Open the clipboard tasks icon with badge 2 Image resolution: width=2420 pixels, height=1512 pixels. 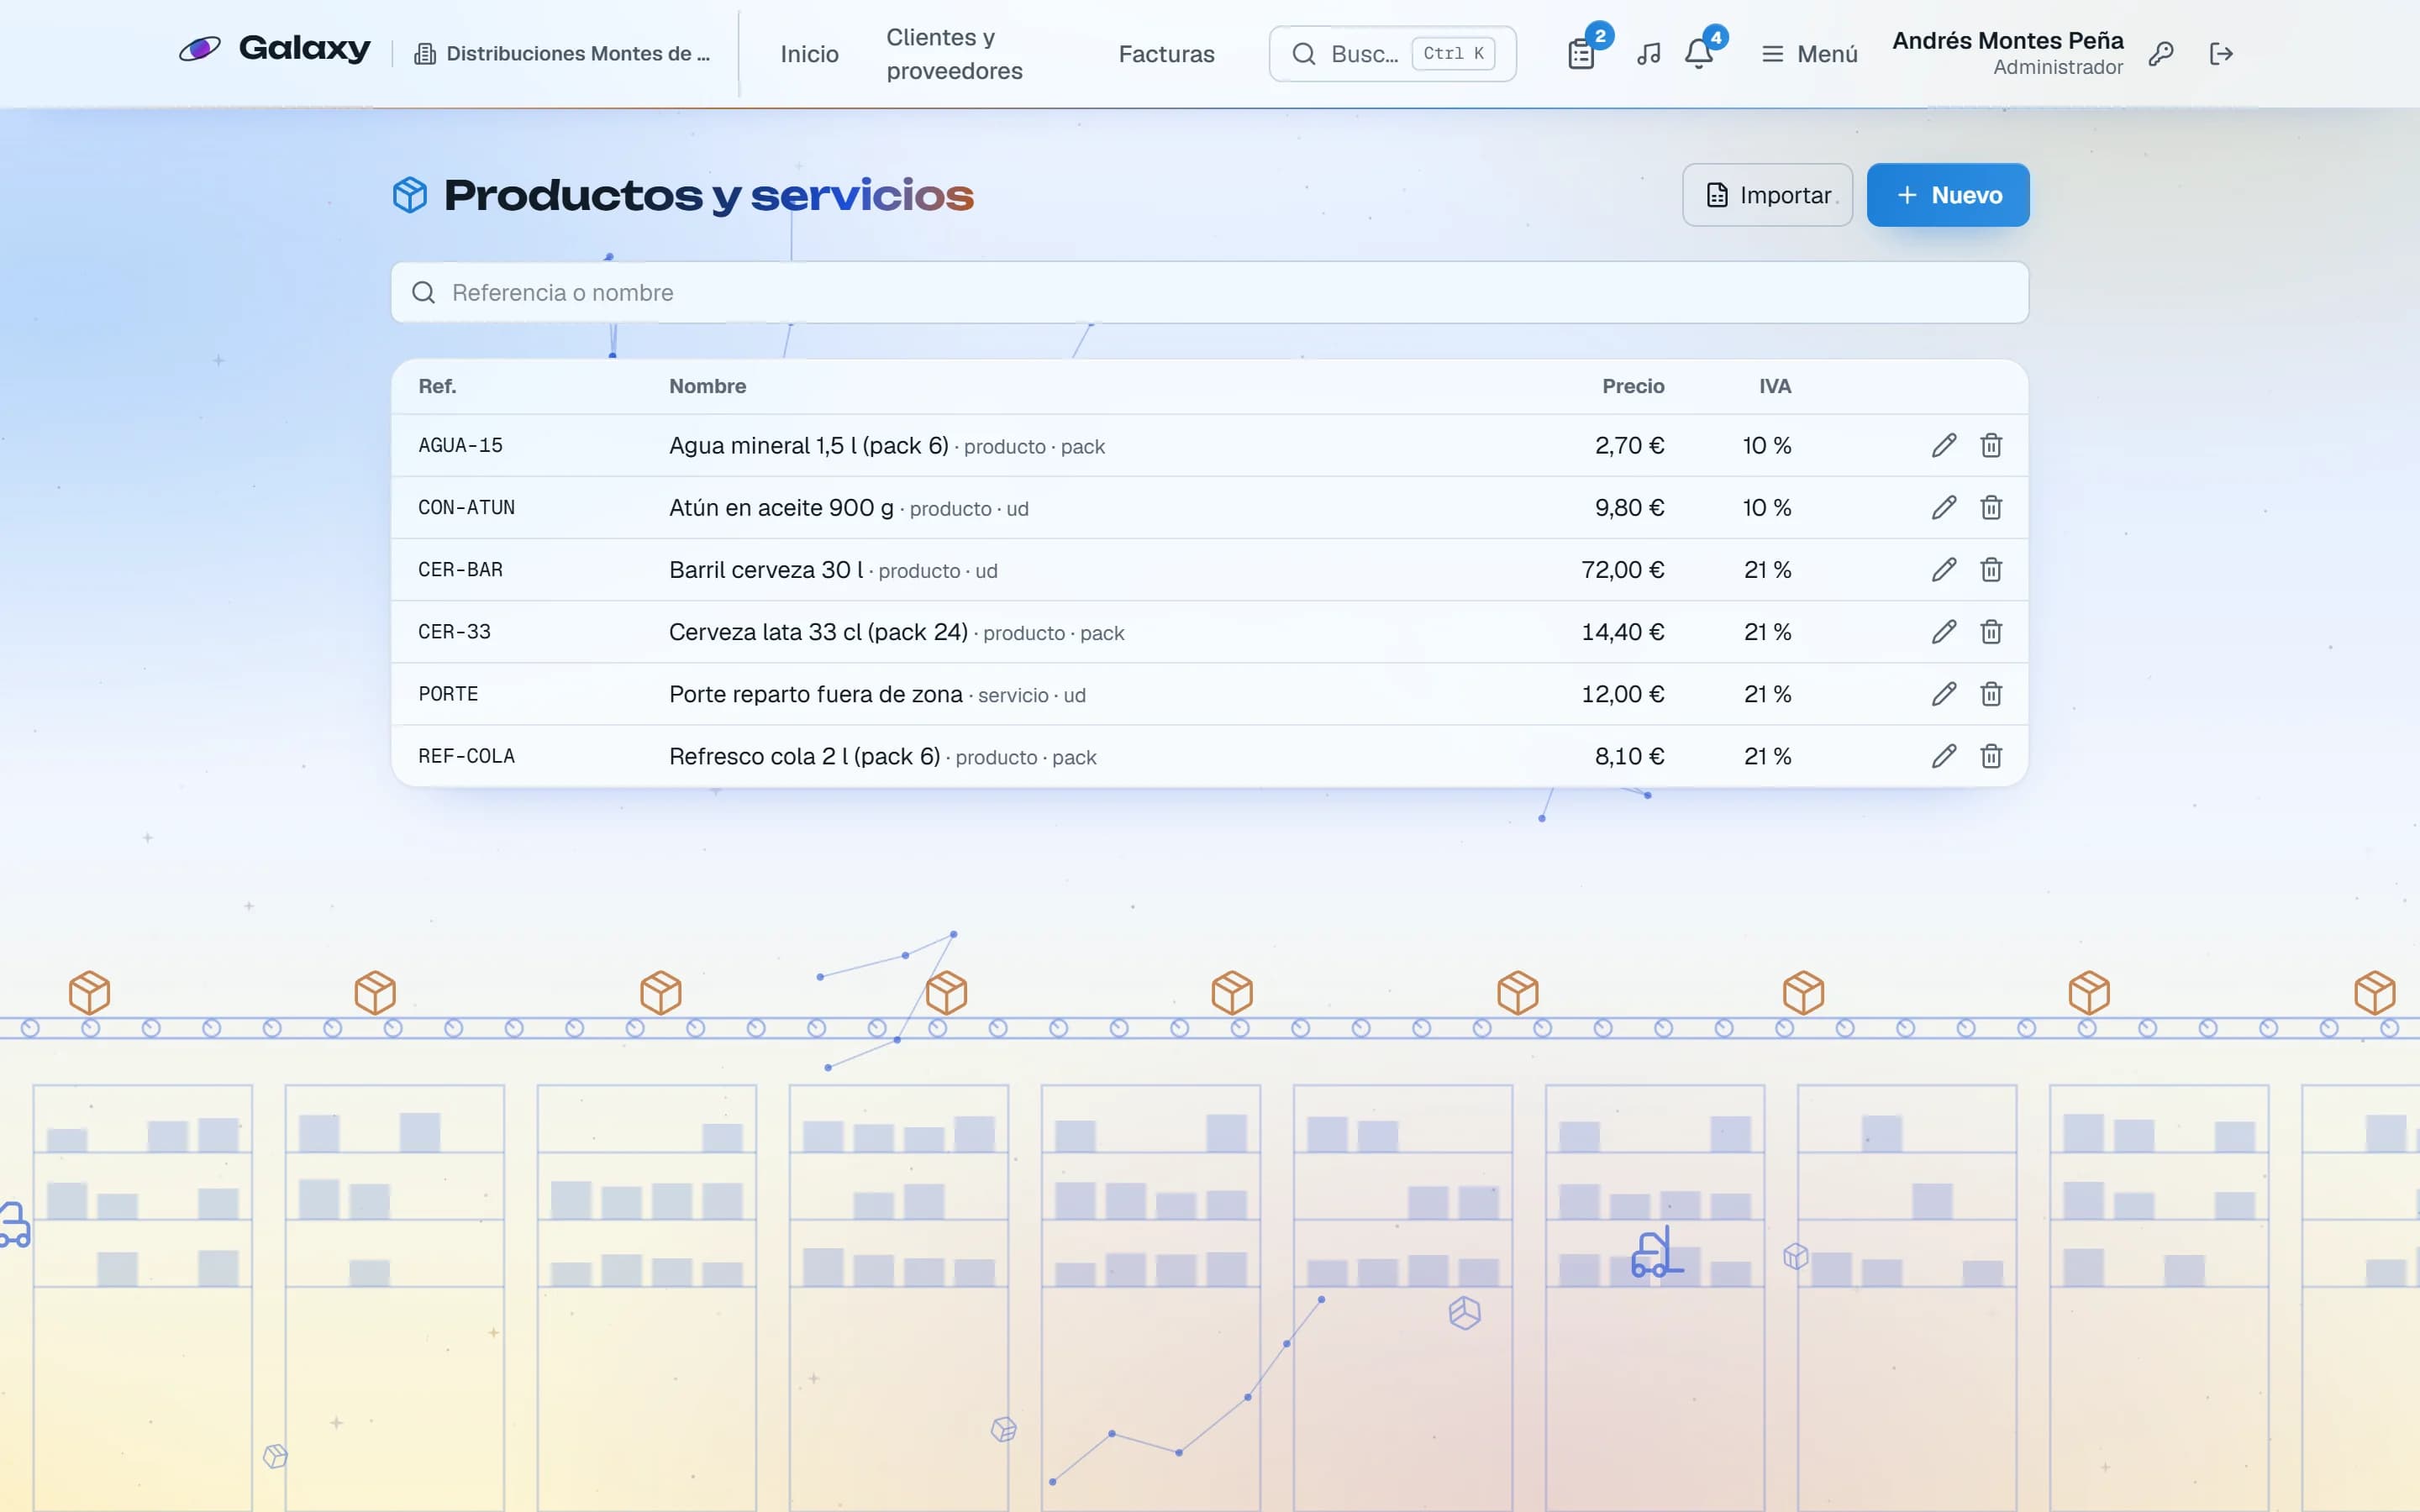(1582, 53)
